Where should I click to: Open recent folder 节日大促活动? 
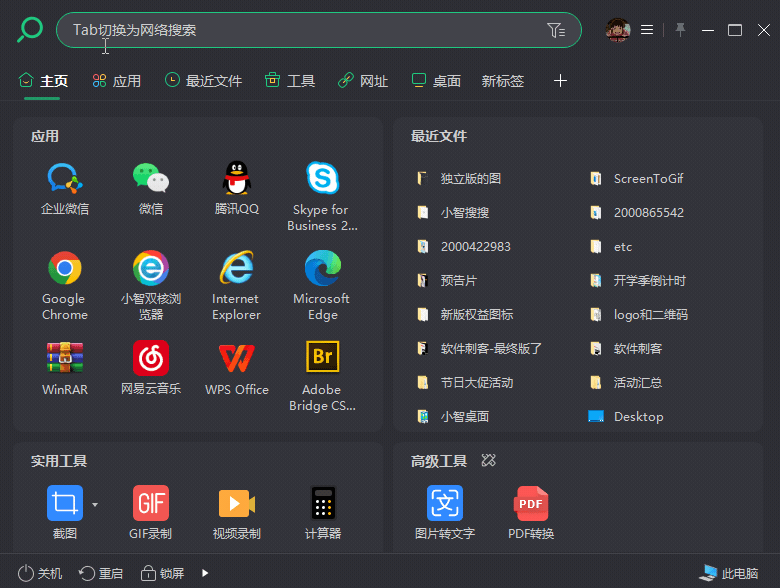[x=465, y=383]
